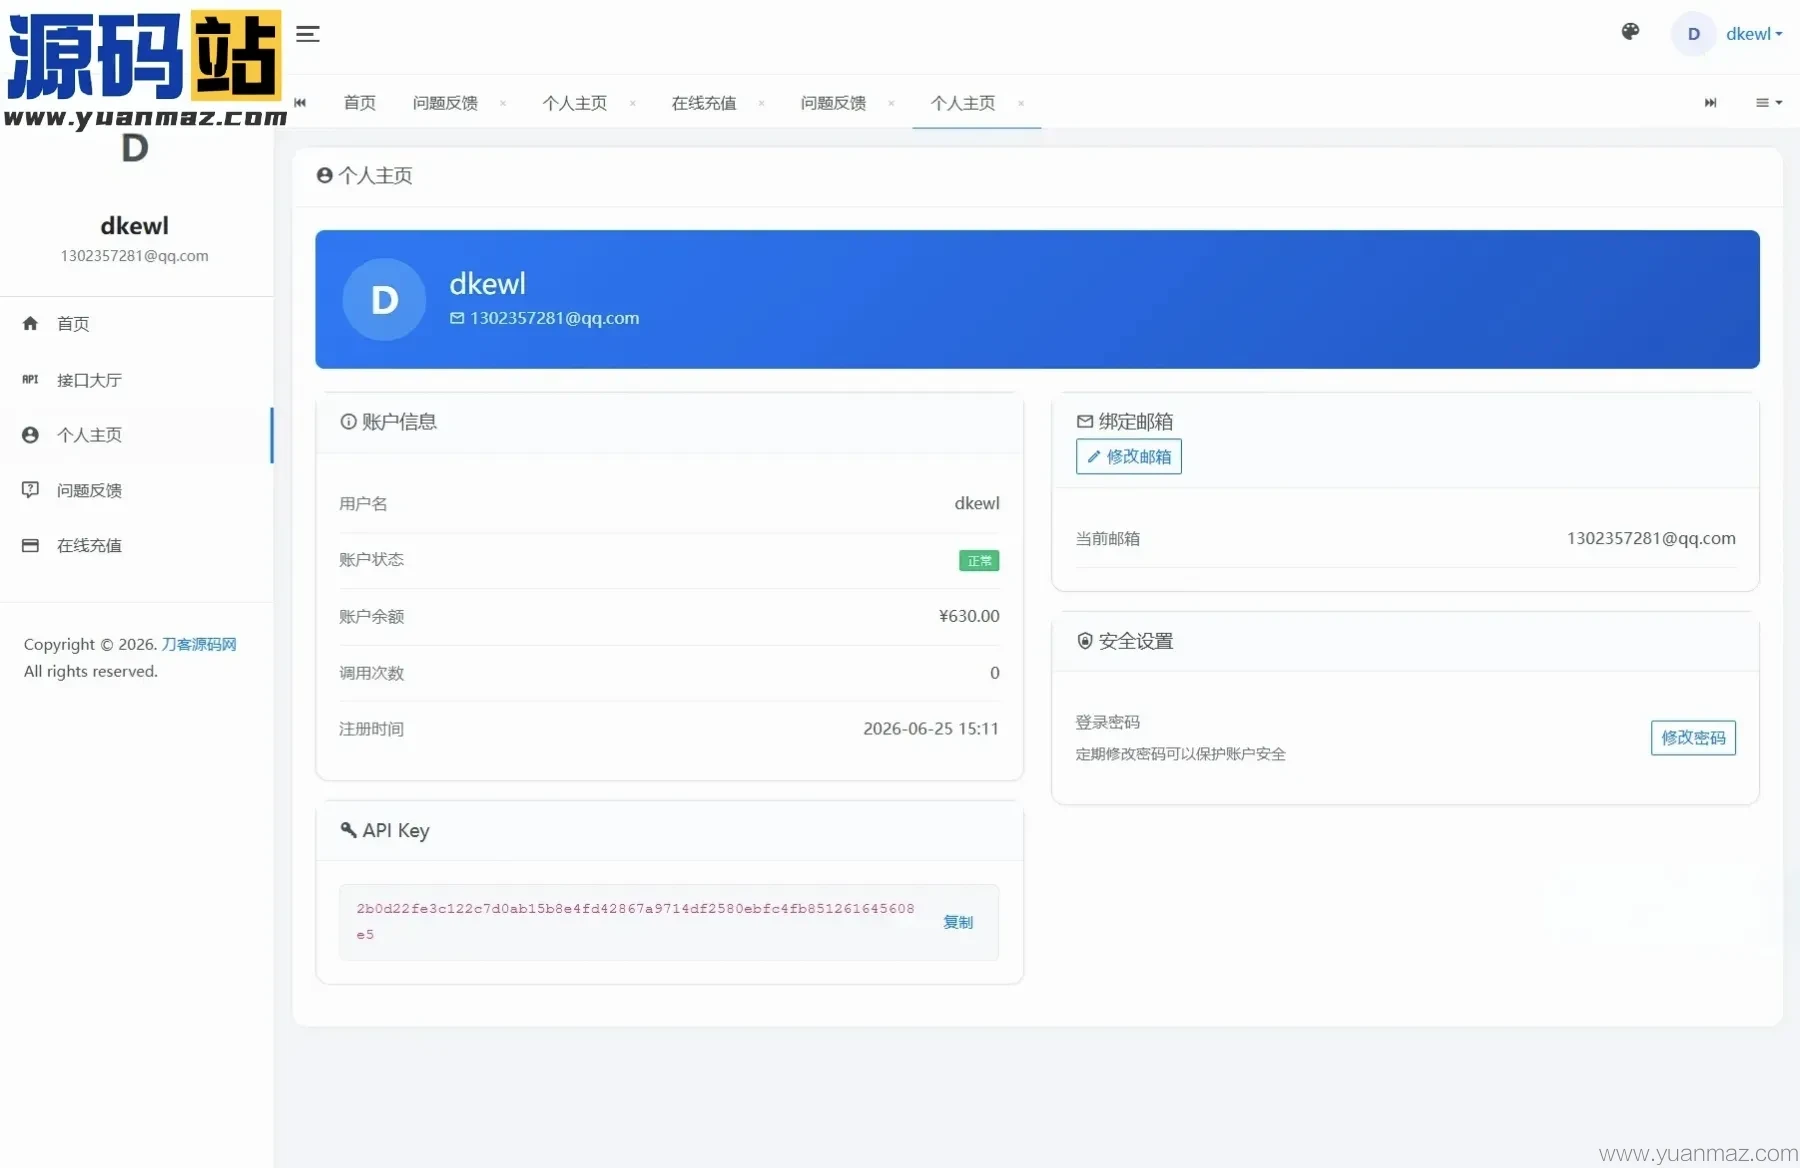Image resolution: width=1800 pixels, height=1168 pixels.
Task: Open the tab options list dropdown
Action: coord(1769,102)
